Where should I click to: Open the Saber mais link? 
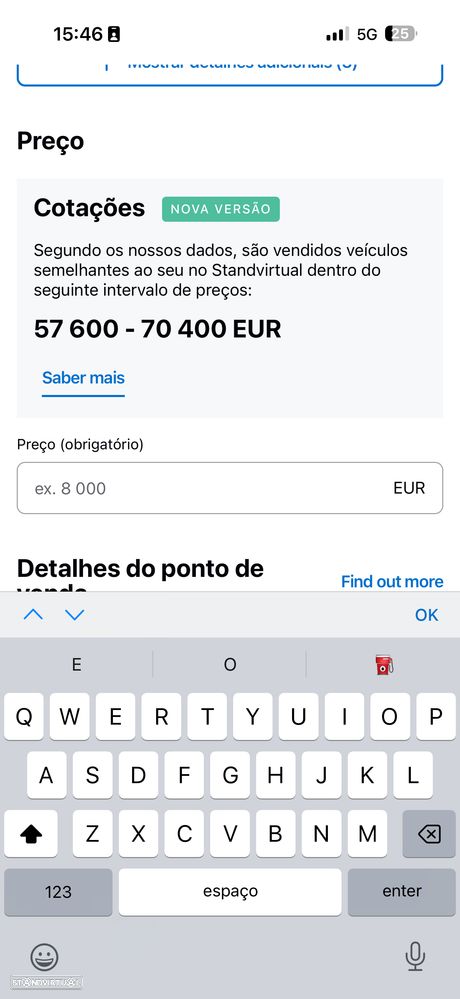(x=83, y=378)
